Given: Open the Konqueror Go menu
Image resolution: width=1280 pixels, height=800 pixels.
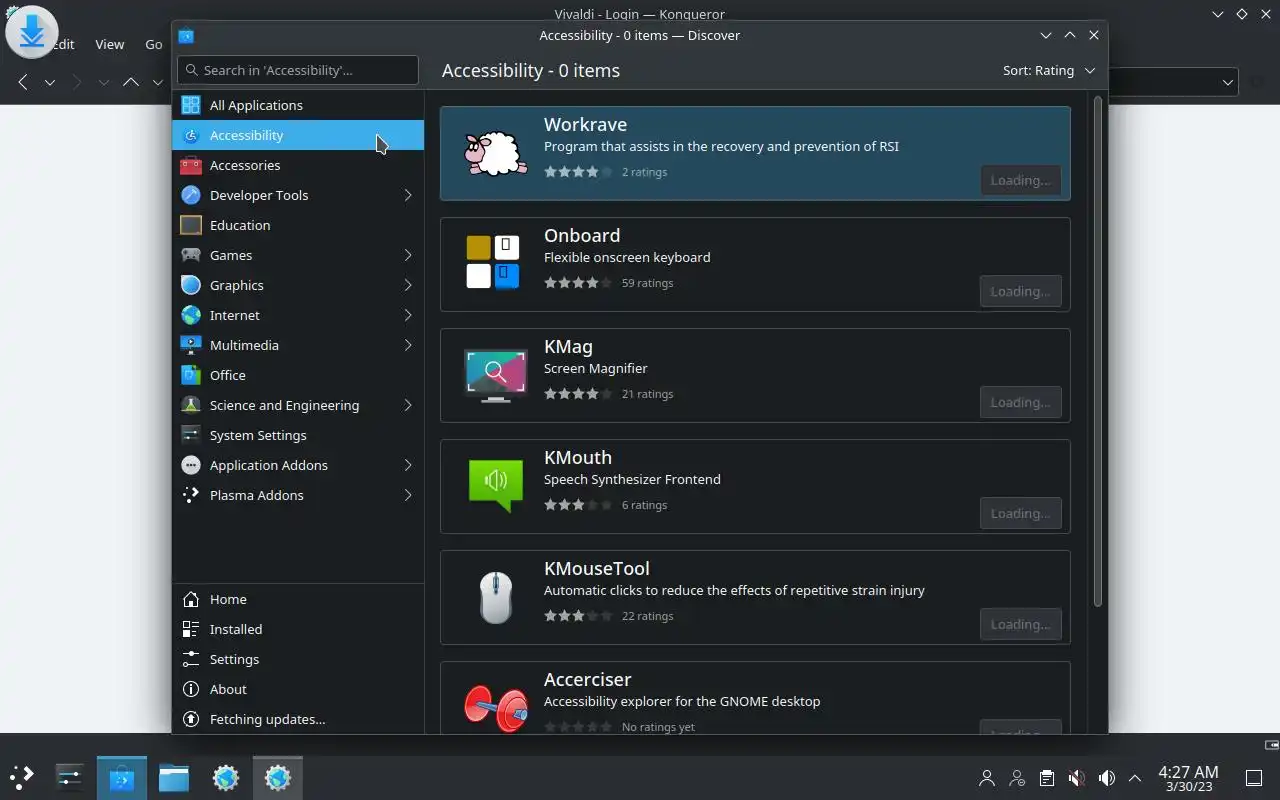Looking at the screenshot, I should (x=153, y=44).
